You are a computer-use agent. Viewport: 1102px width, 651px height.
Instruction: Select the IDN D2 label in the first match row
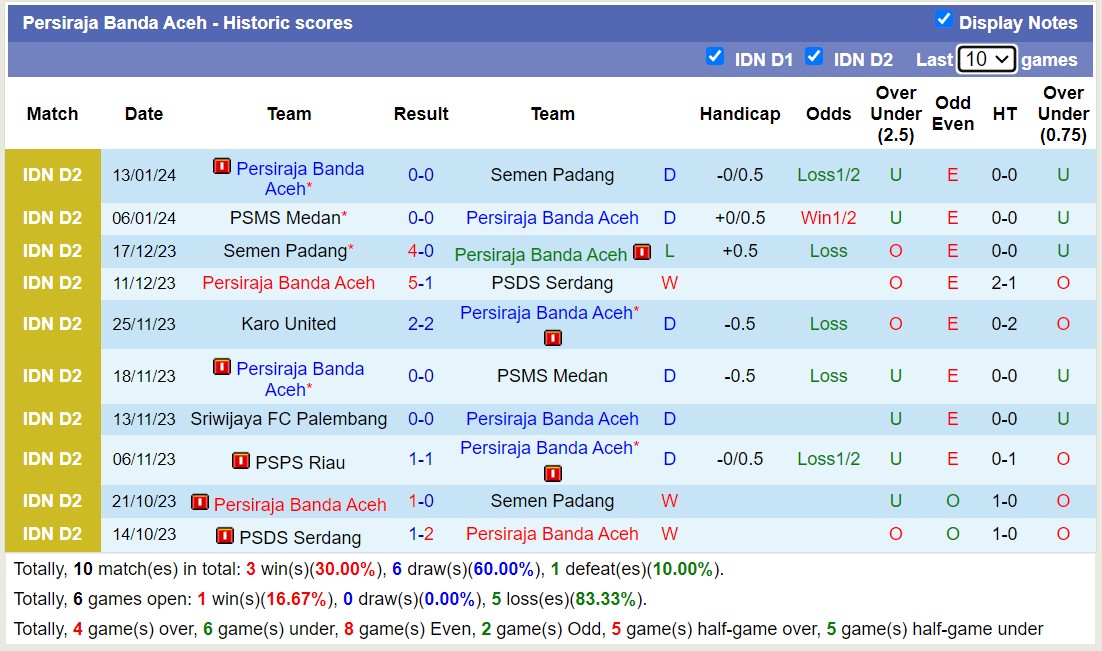pyautogui.click(x=52, y=175)
